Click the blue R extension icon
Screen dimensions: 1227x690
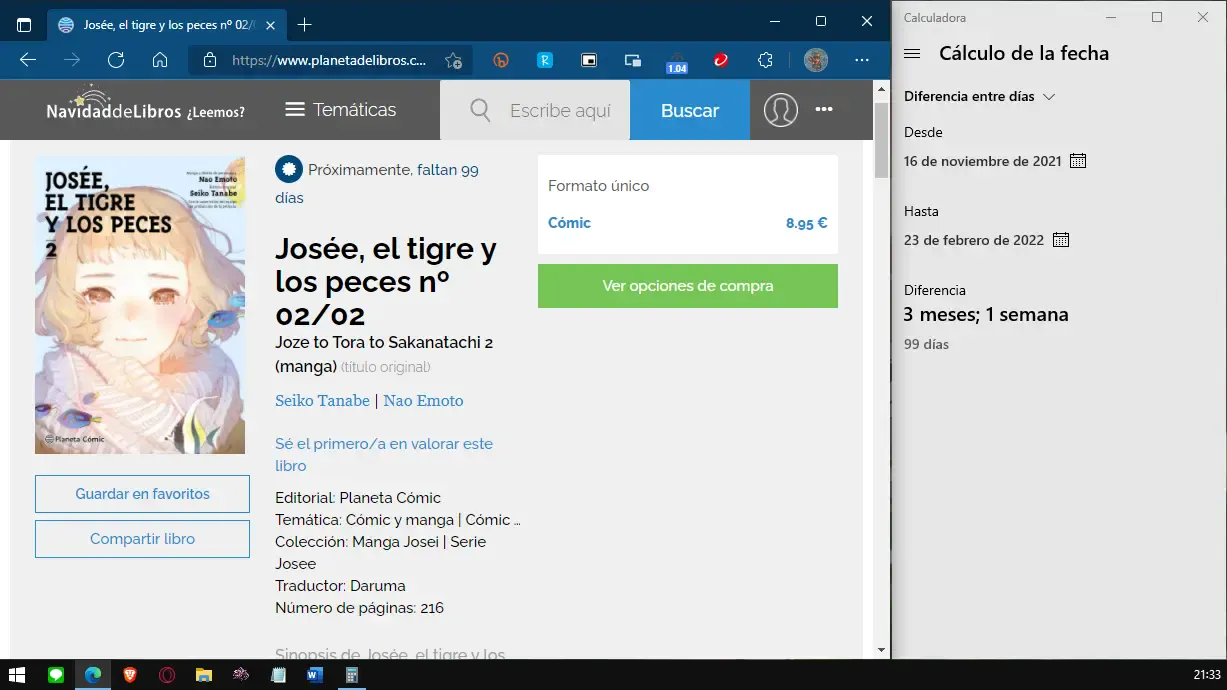[x=544, y=60]
